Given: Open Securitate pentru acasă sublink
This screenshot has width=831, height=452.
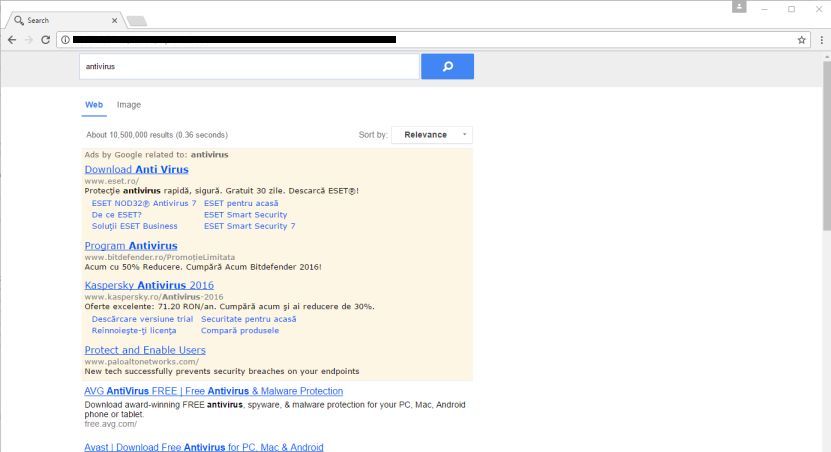Looking at the screenshot, I should [249, 319].
